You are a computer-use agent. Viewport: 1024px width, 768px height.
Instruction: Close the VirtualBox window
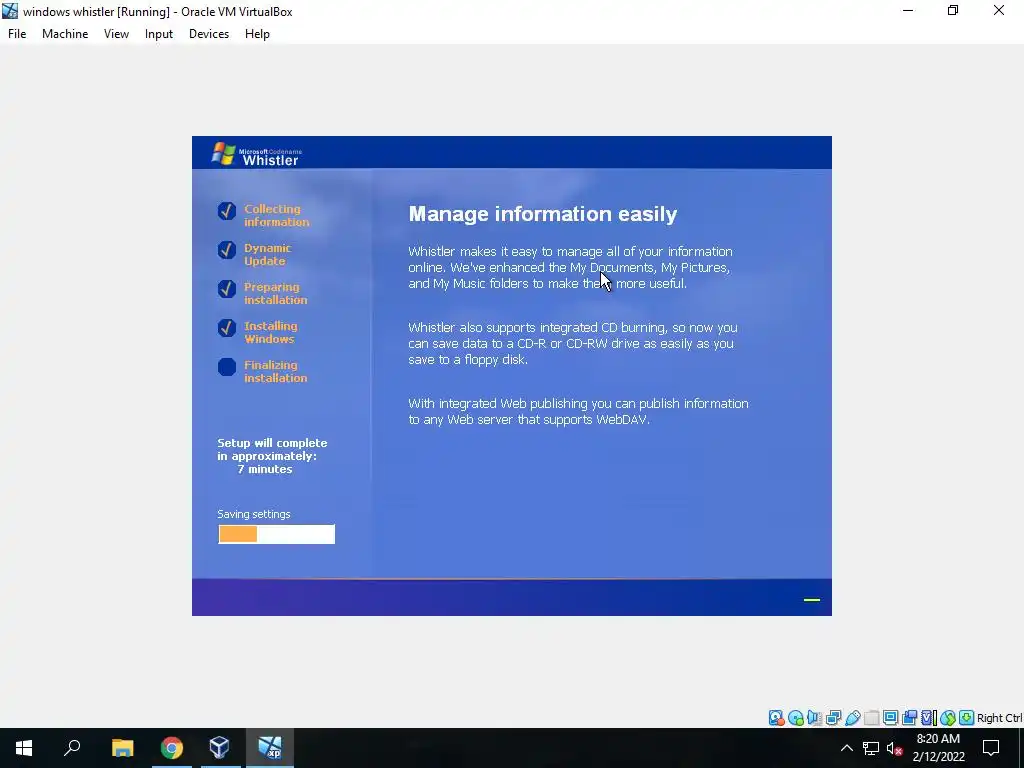999,11
